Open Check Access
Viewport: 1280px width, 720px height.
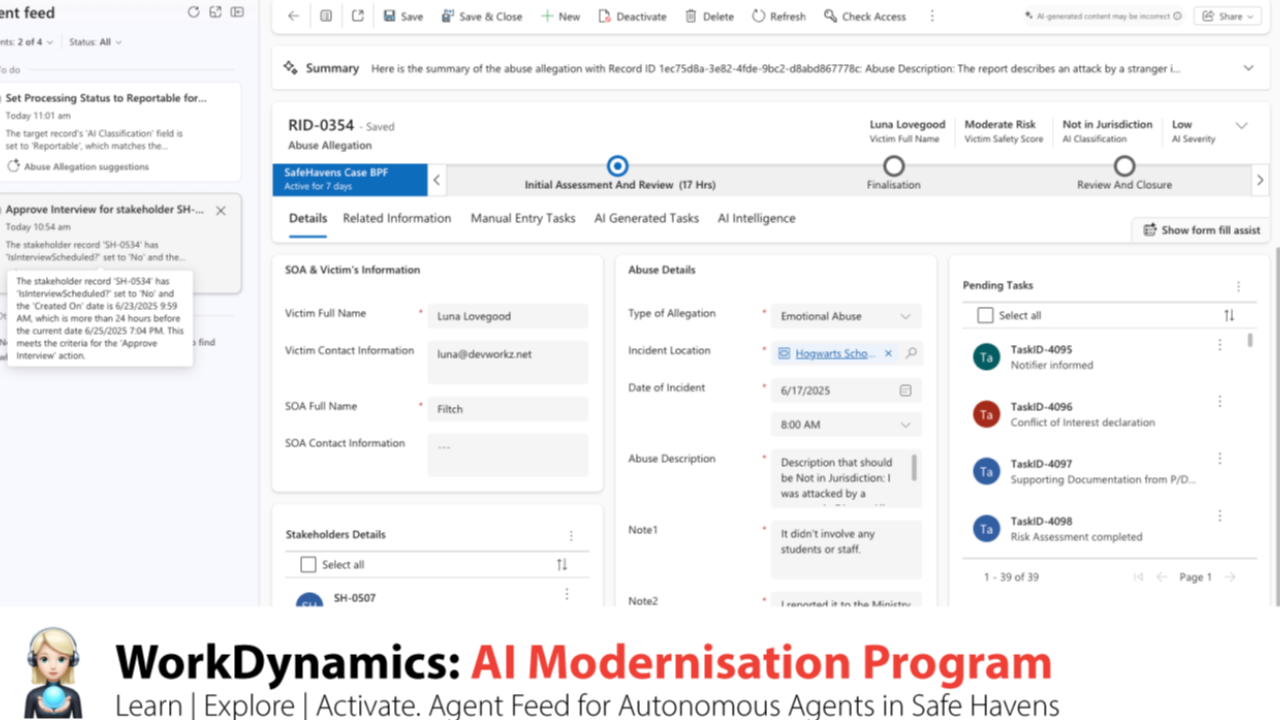(x=865, y=16)
